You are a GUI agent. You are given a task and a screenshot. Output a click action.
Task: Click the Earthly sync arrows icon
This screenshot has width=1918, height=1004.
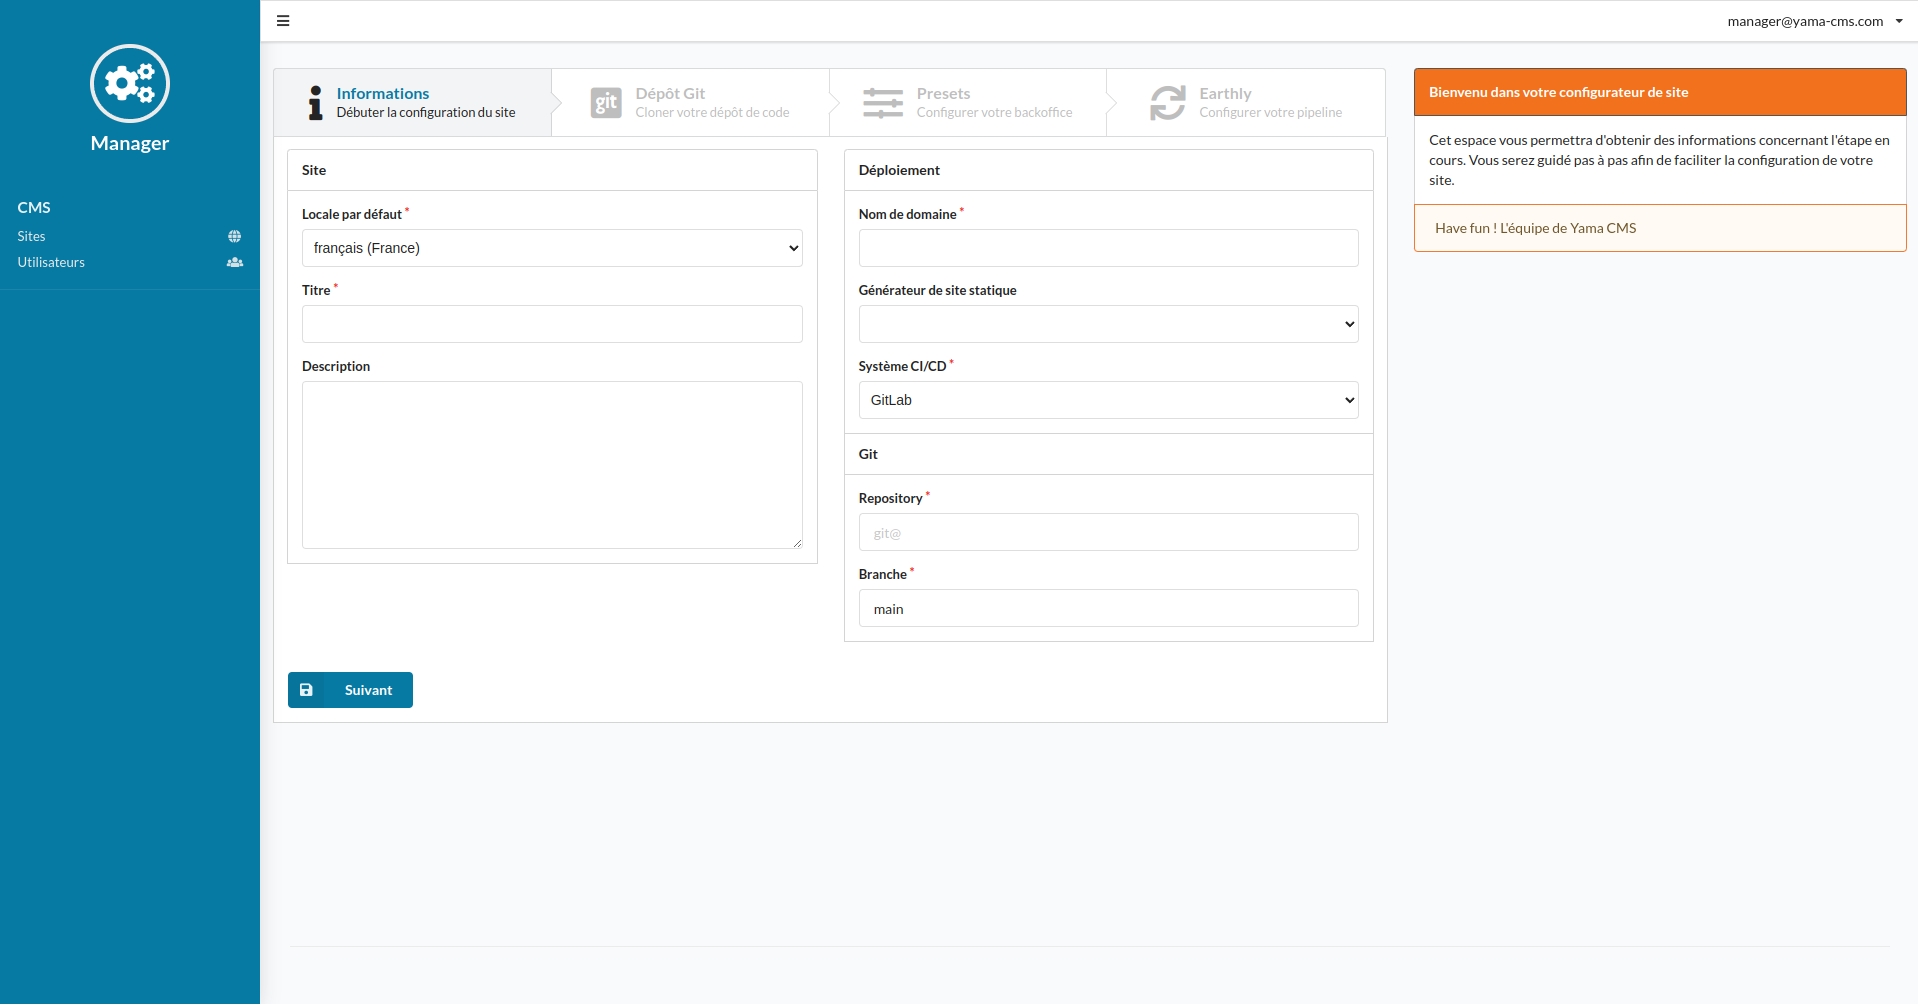(1167, 102)
